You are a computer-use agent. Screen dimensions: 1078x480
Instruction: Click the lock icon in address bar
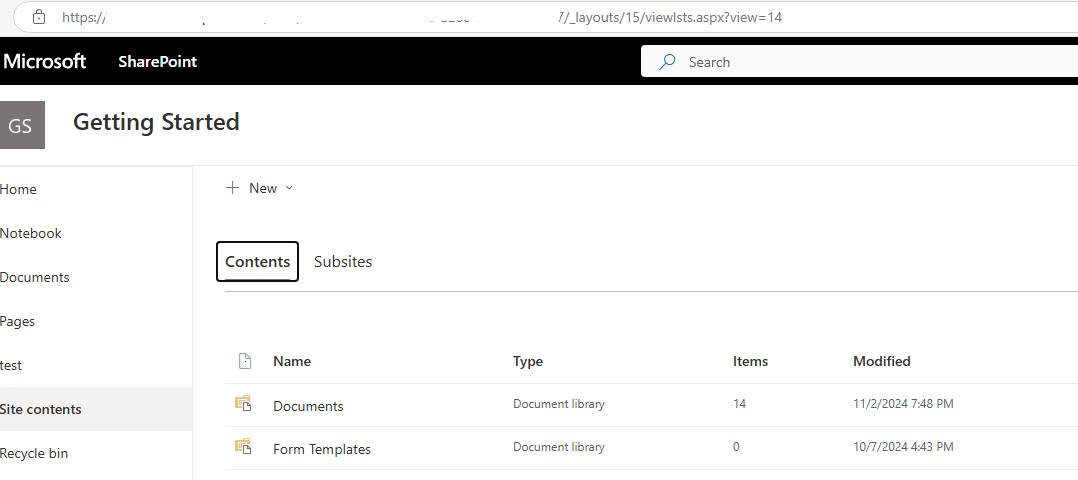(40, 17)
